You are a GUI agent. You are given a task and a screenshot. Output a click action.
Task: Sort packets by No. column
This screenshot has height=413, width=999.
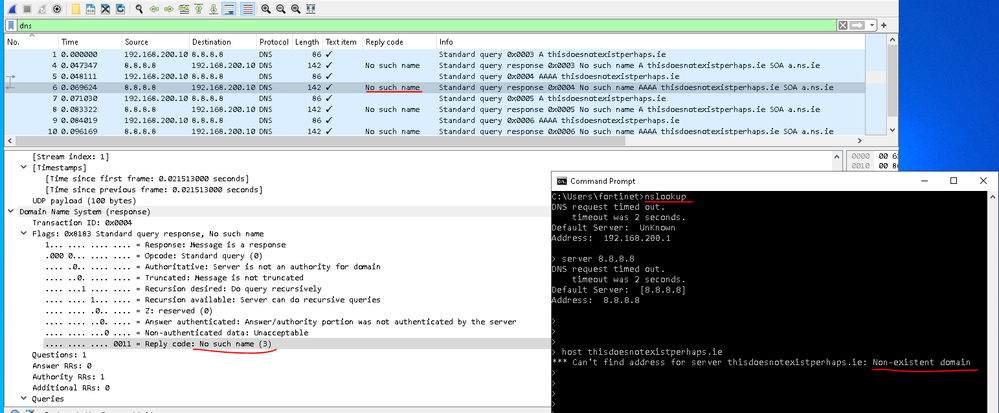point(32,42)
